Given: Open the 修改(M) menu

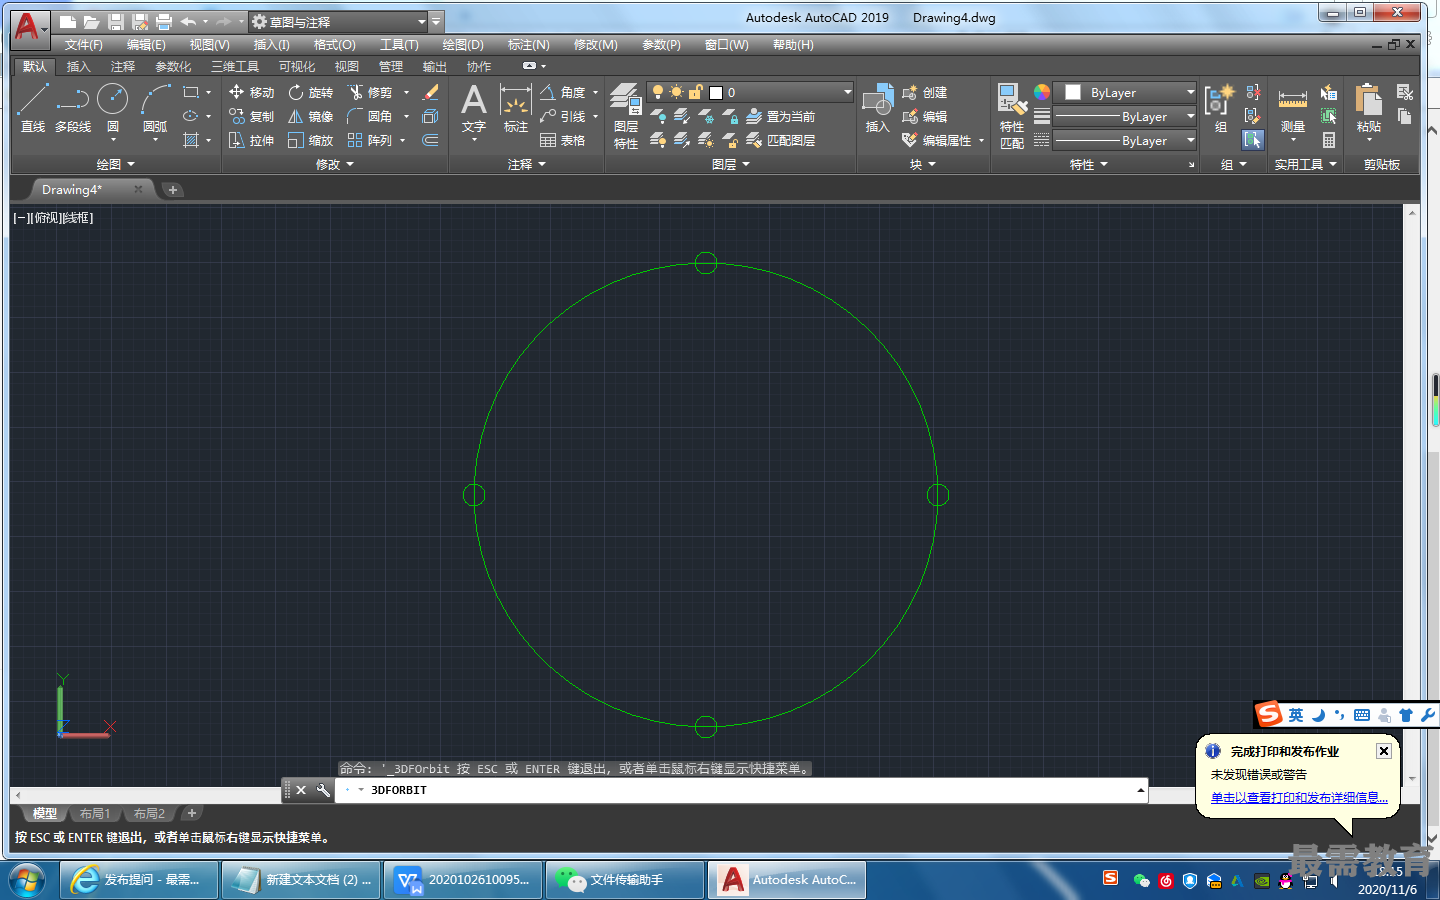Looking at the screenshot, I should click(595, 45).
